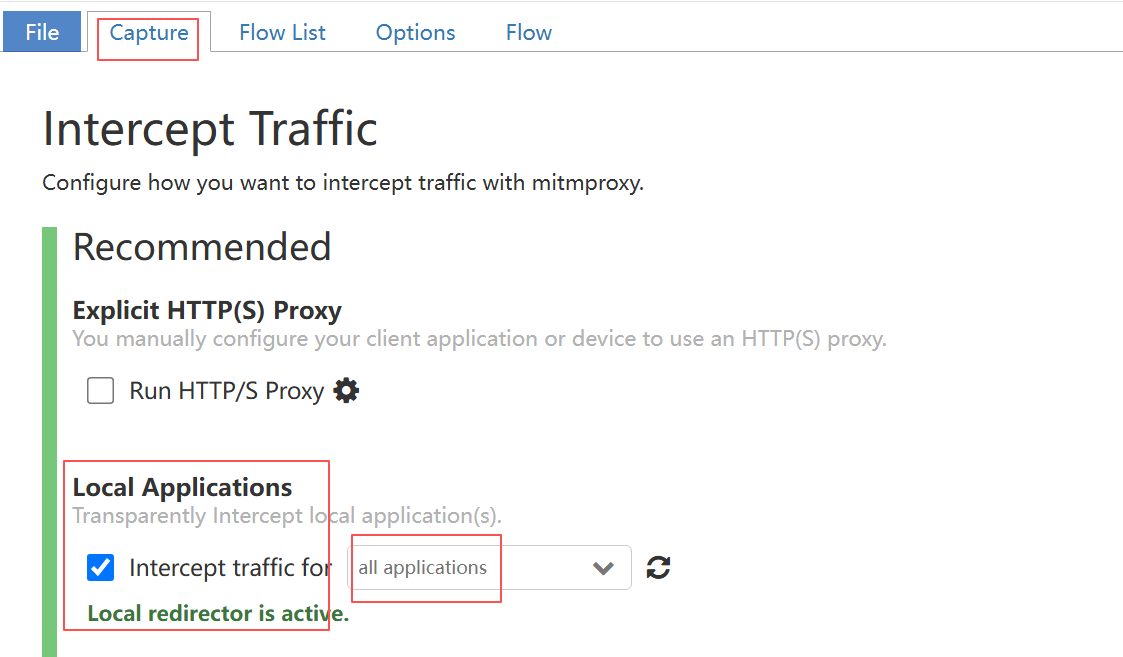Uncheck Intercept traffic for checkbox
The height and width of the screenshot is (657, 1123).
[x=100, y=567]
